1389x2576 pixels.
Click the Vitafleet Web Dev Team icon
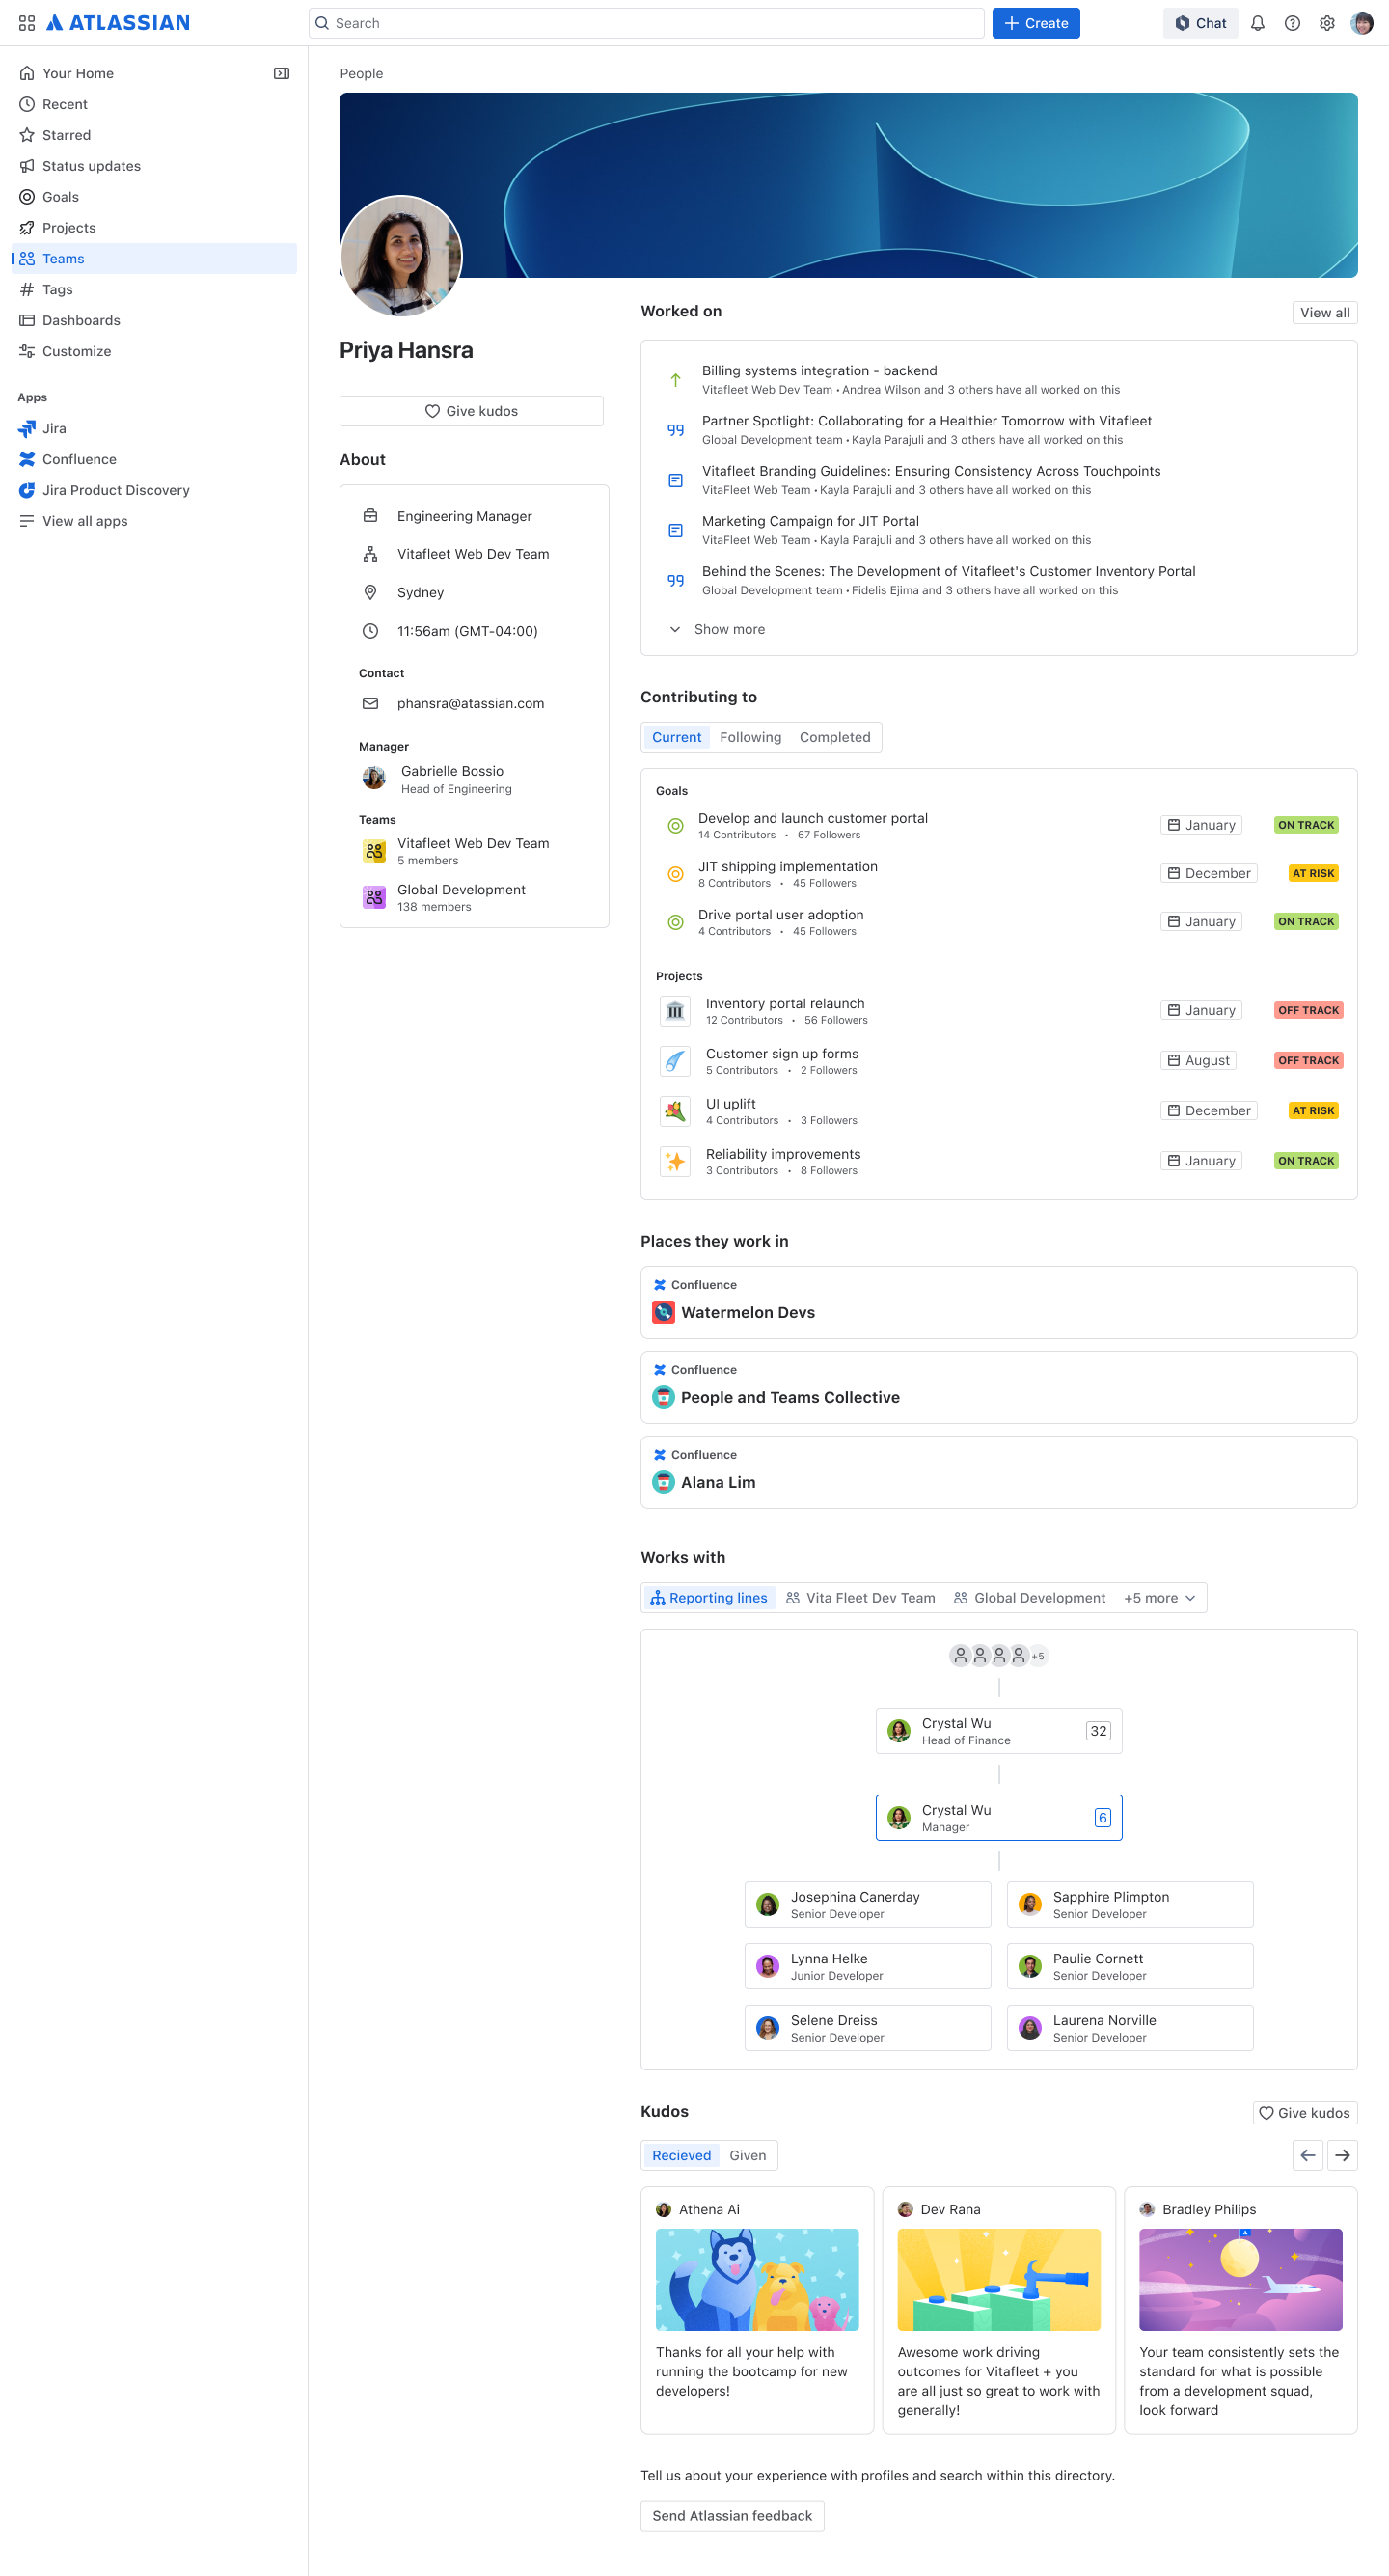pos(374,851)
